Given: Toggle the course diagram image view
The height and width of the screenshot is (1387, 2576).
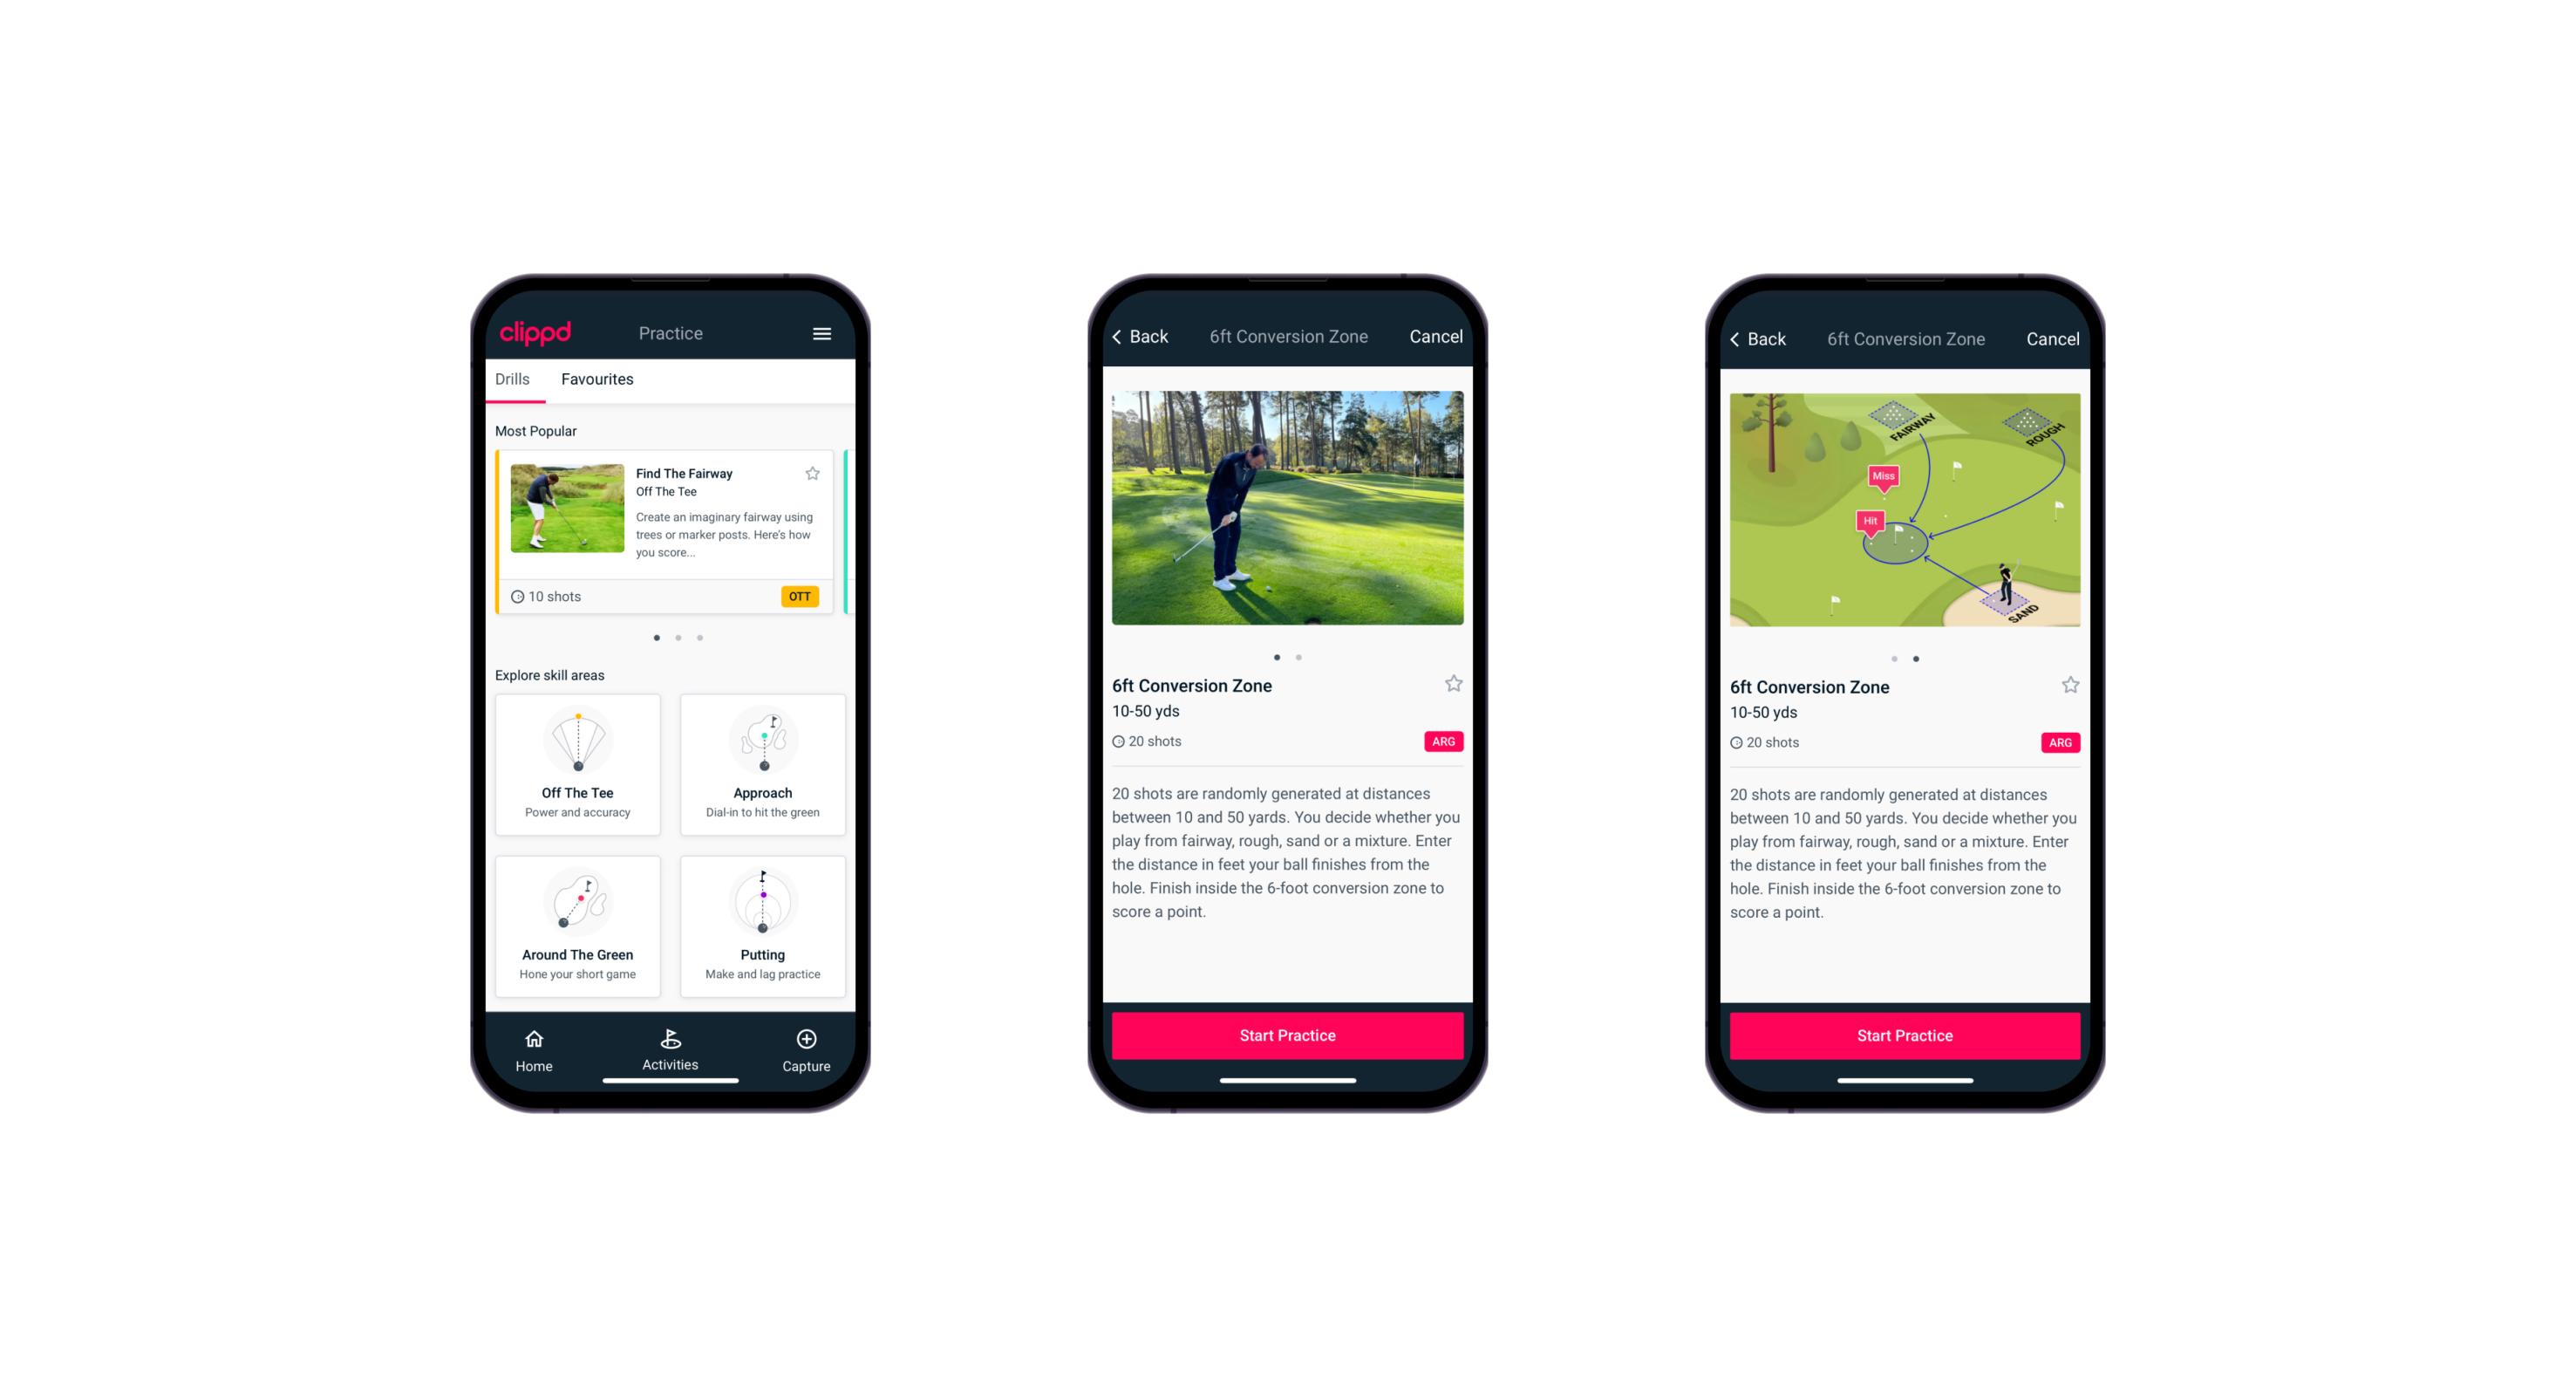Looking at the screenshot, I should (1301, 658).
